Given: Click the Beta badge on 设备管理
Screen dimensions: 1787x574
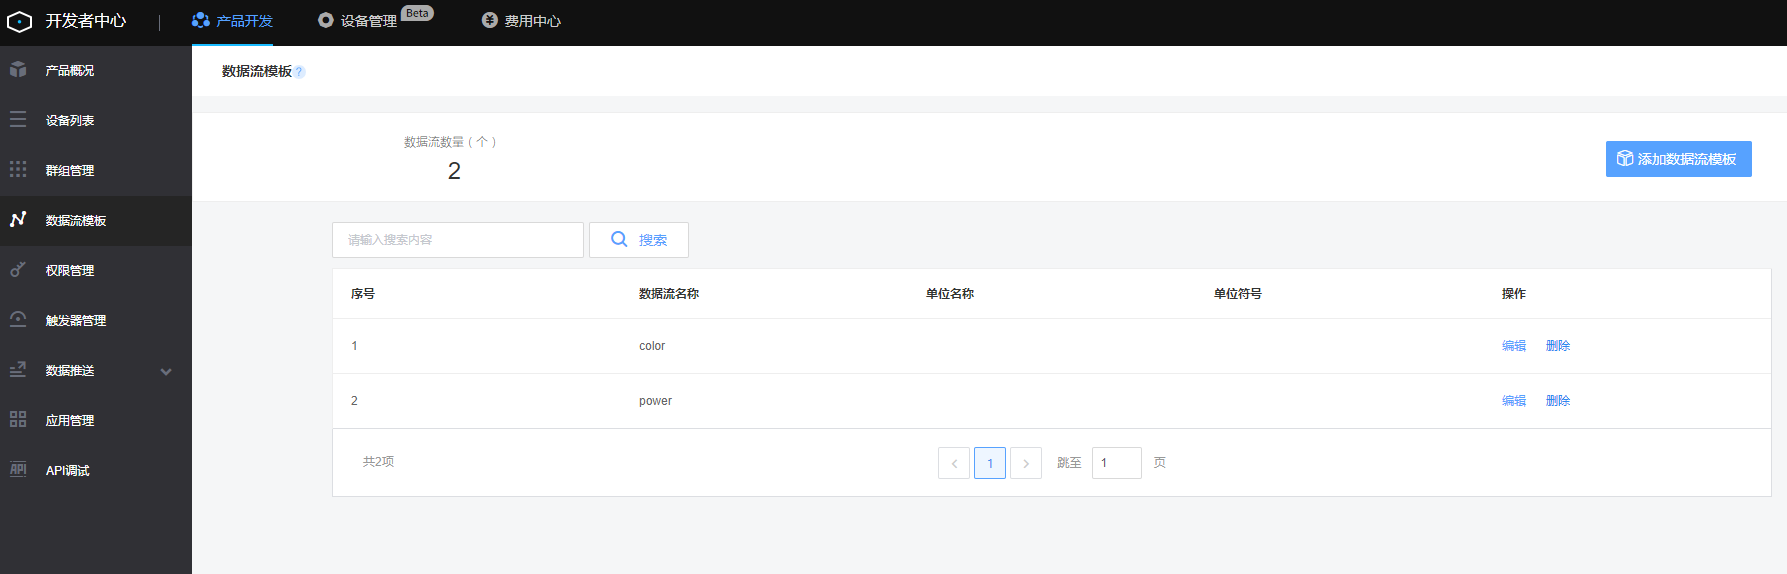Looking at the screenshot, I should pos(417,13).
